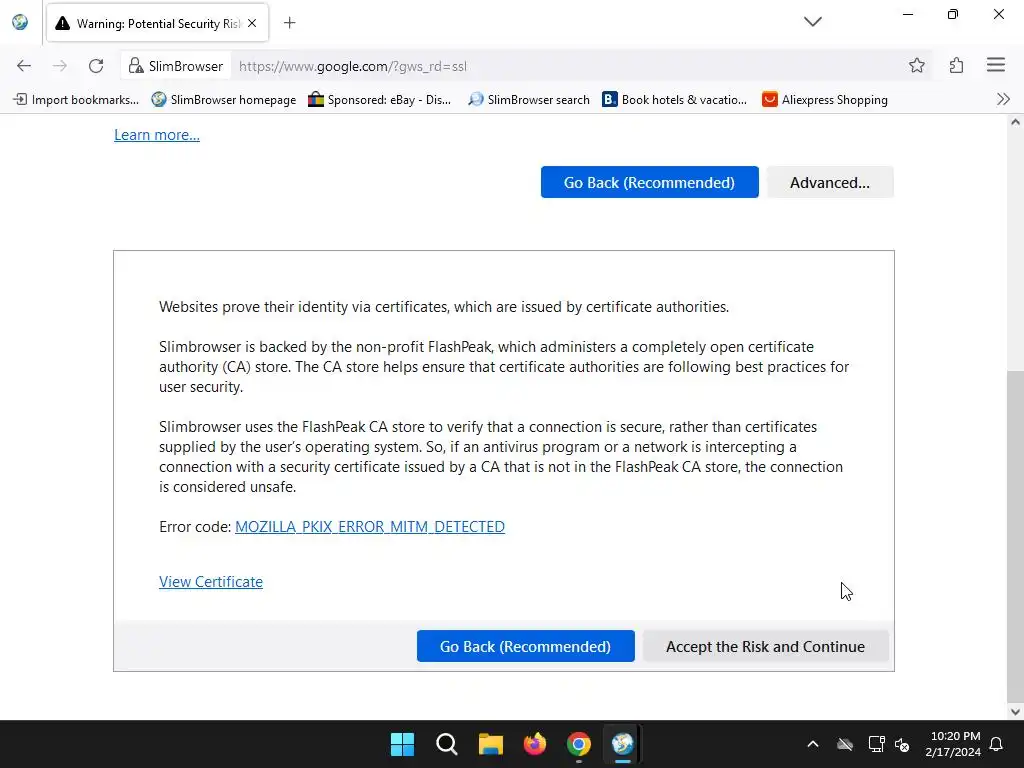Open the network status tray icon
The image size is (1024, 768).
click(876, 744)
